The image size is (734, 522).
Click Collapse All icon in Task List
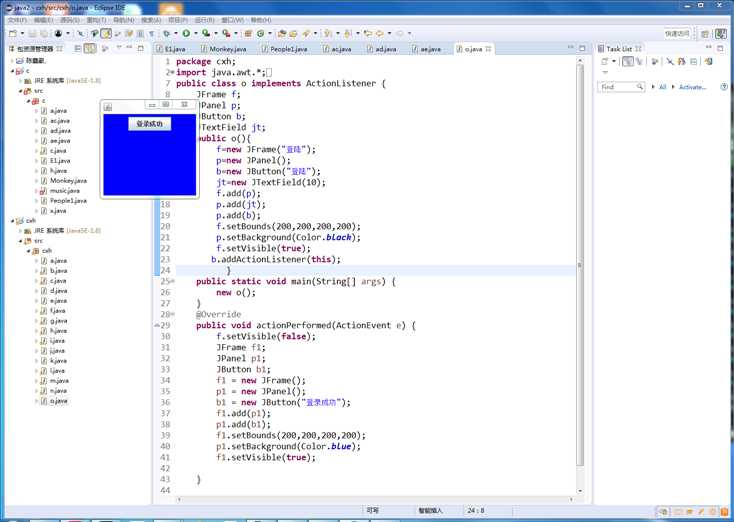point(694,61)
